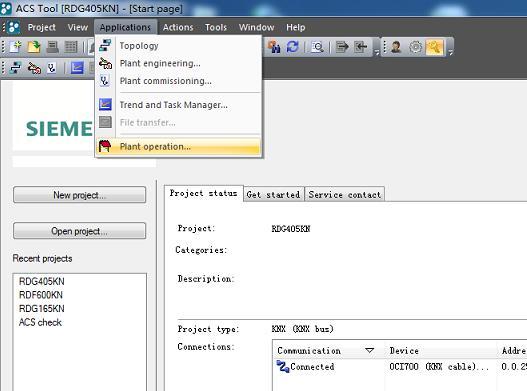Image resolution: width=527 pixels, height=391 pixels.
Task: Click the Open project... button
Action: pyautogui.click(x=80, y=231)
